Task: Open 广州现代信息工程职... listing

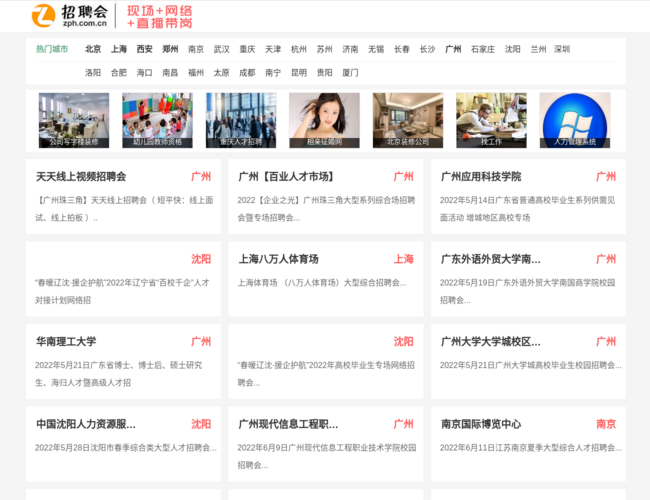Action: 288,424
